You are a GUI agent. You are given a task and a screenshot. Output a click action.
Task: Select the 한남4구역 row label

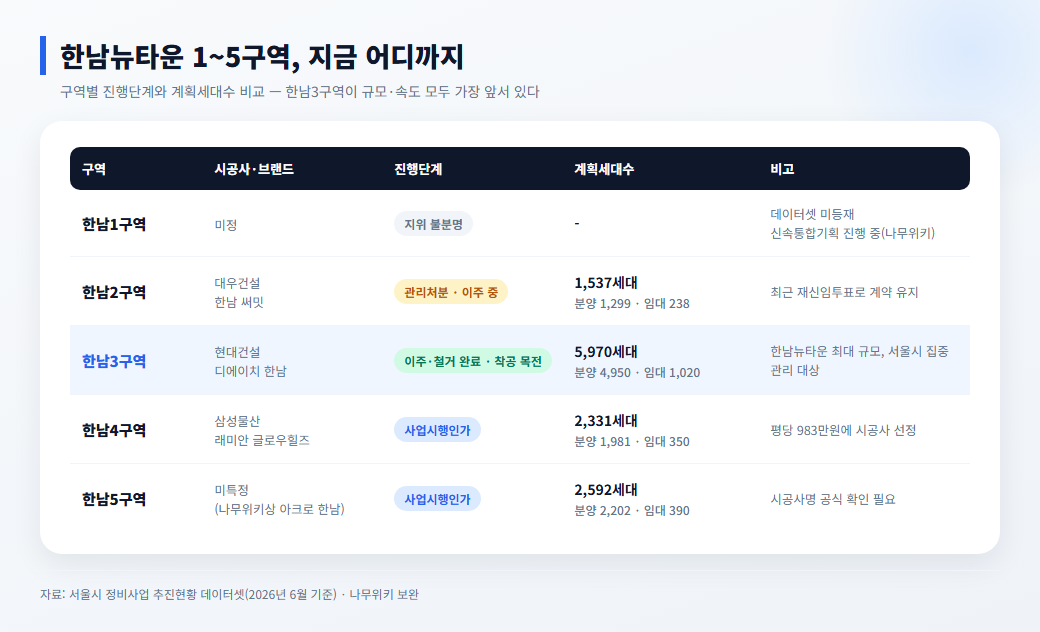click(x=114, y=430)
